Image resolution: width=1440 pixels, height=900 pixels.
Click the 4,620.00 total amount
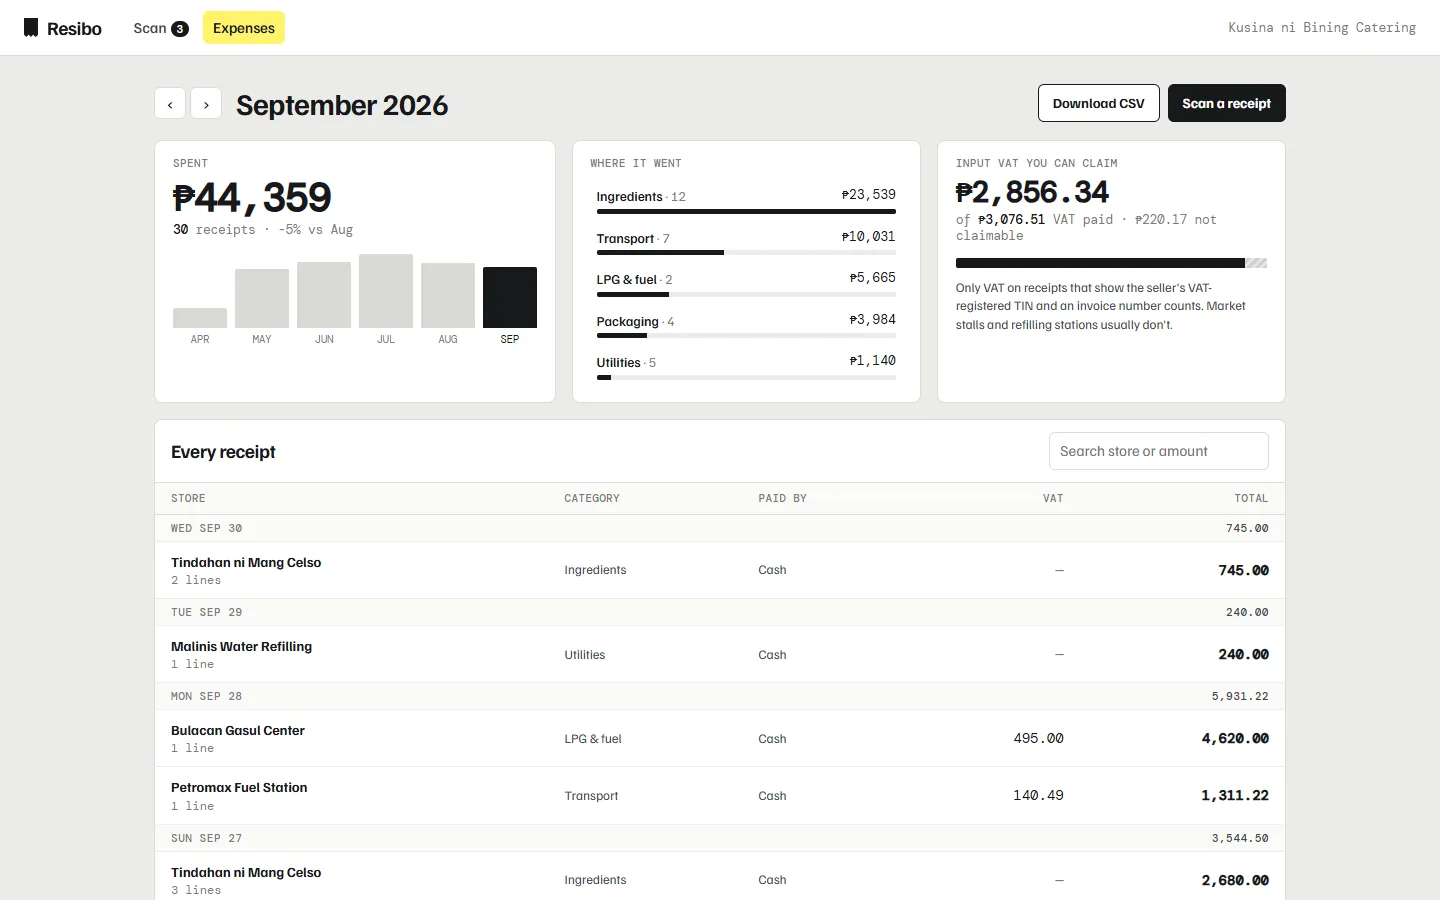pos(1235,738)
